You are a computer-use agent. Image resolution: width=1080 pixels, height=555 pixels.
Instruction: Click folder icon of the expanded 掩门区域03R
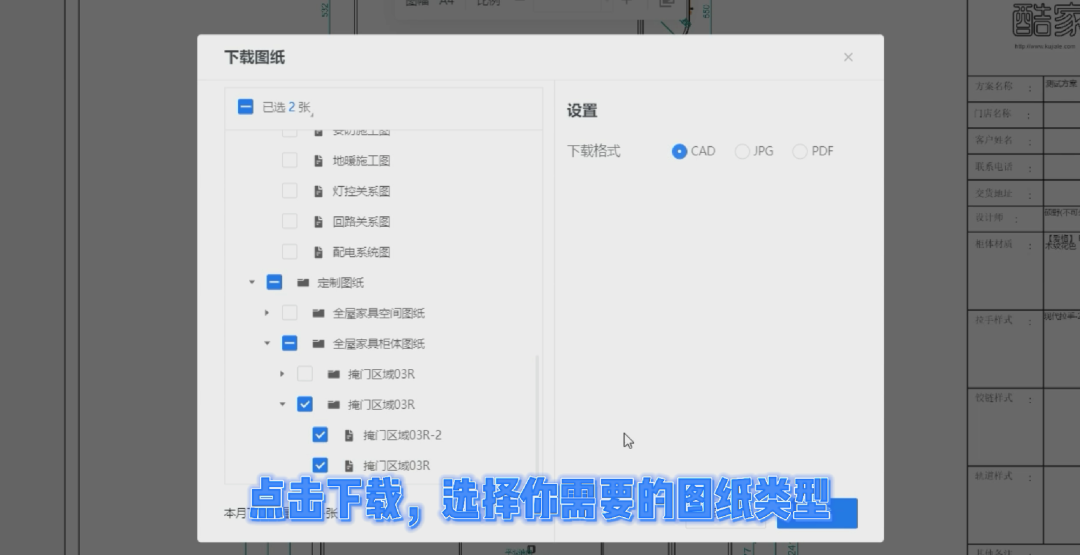pyautogui.click(x=333, y=405)
